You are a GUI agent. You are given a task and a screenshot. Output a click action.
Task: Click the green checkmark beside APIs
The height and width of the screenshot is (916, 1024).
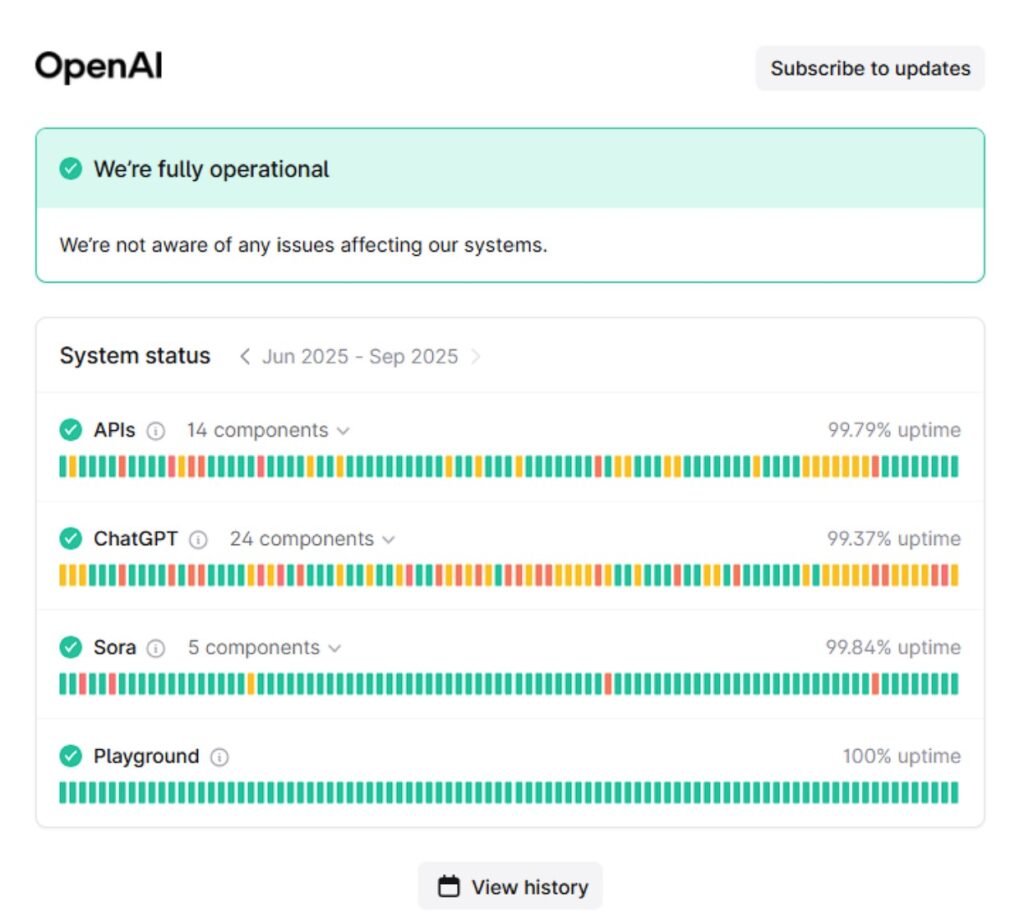[70, 430]
